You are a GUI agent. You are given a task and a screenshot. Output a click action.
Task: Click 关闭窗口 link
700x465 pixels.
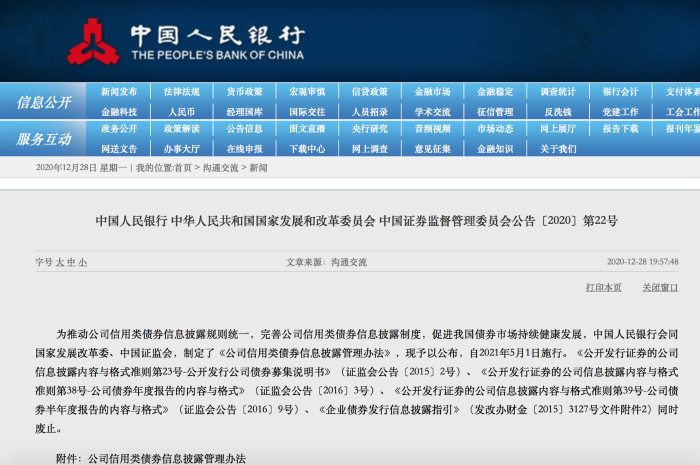660,287
